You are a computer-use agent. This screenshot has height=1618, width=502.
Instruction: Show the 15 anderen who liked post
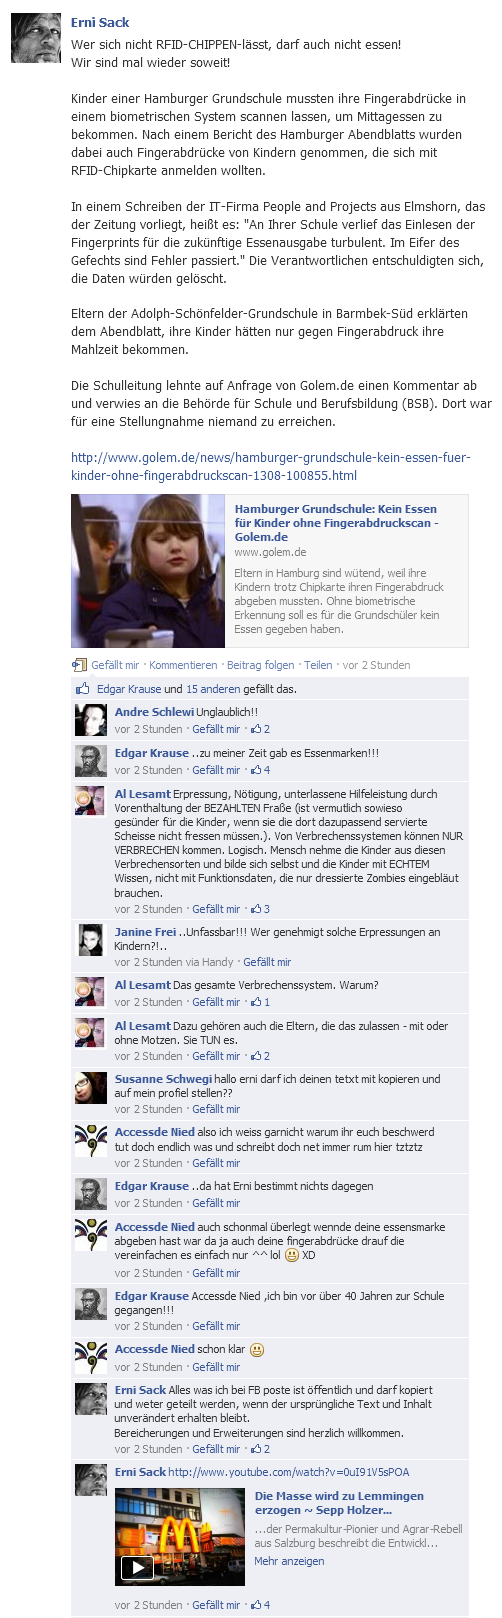(x=214, y=689)
